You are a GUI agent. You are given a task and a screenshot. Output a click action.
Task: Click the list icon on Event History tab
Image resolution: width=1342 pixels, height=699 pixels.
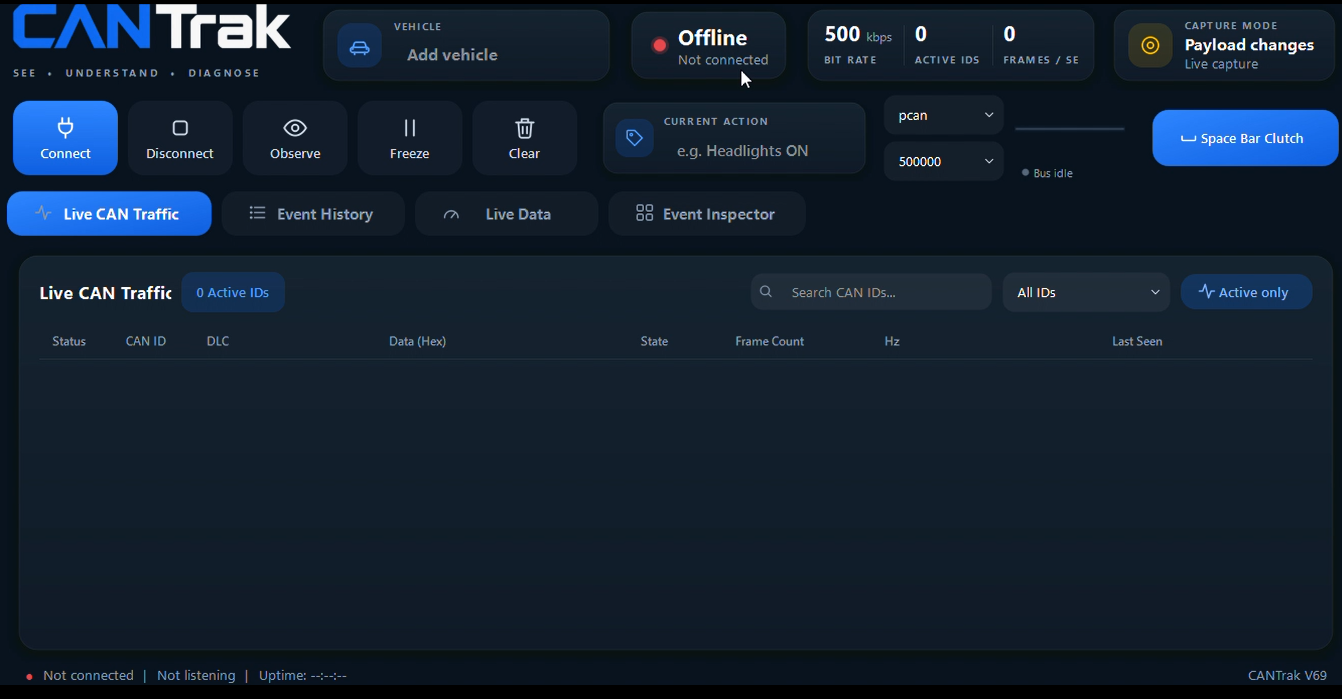point(257,213)
